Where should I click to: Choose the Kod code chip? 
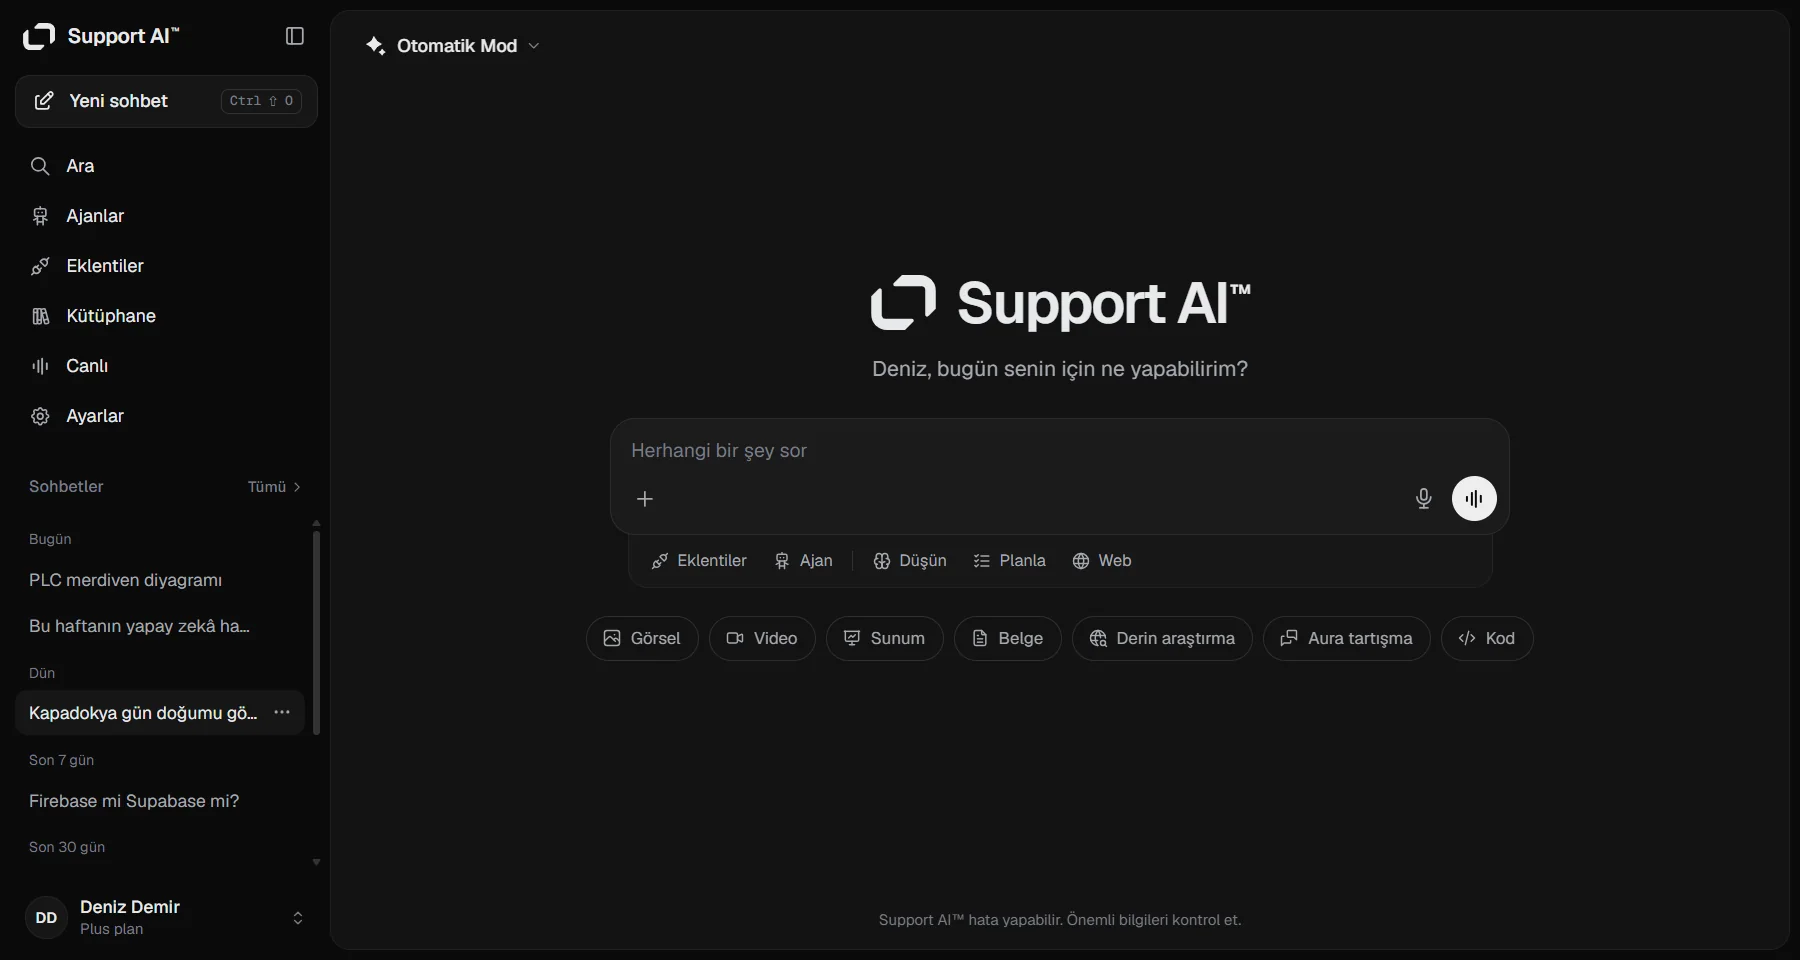coord(1487,639)
